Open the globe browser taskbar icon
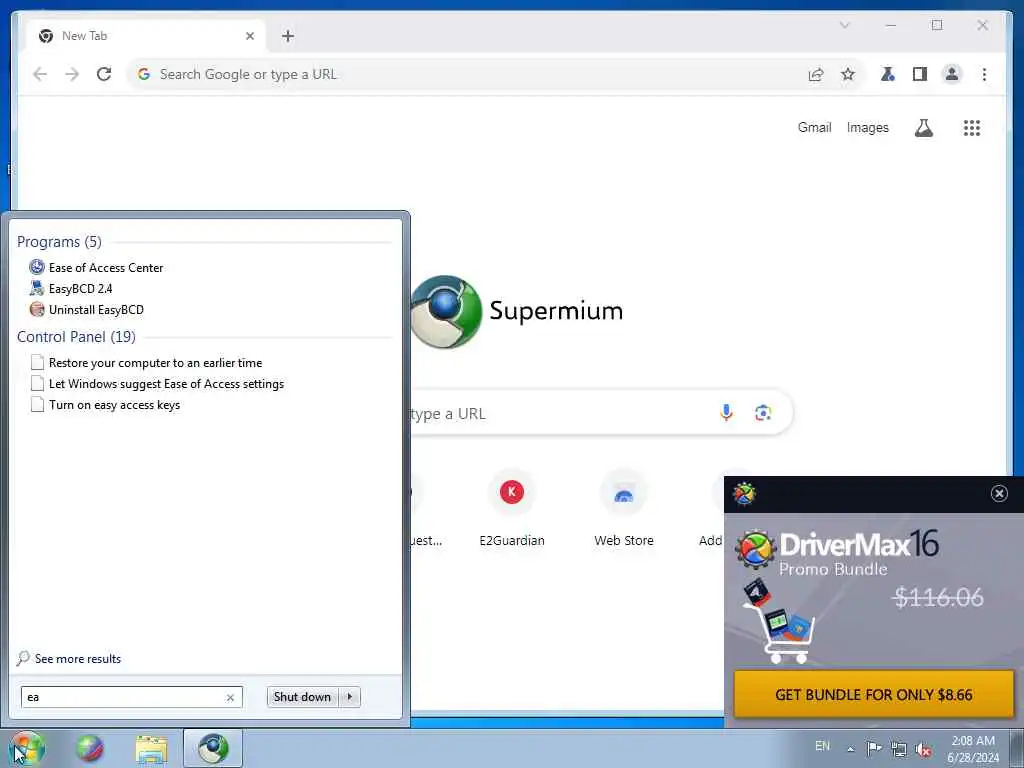Image resolution: width=1024 pixels, height=768 pixels. (89, 748)
